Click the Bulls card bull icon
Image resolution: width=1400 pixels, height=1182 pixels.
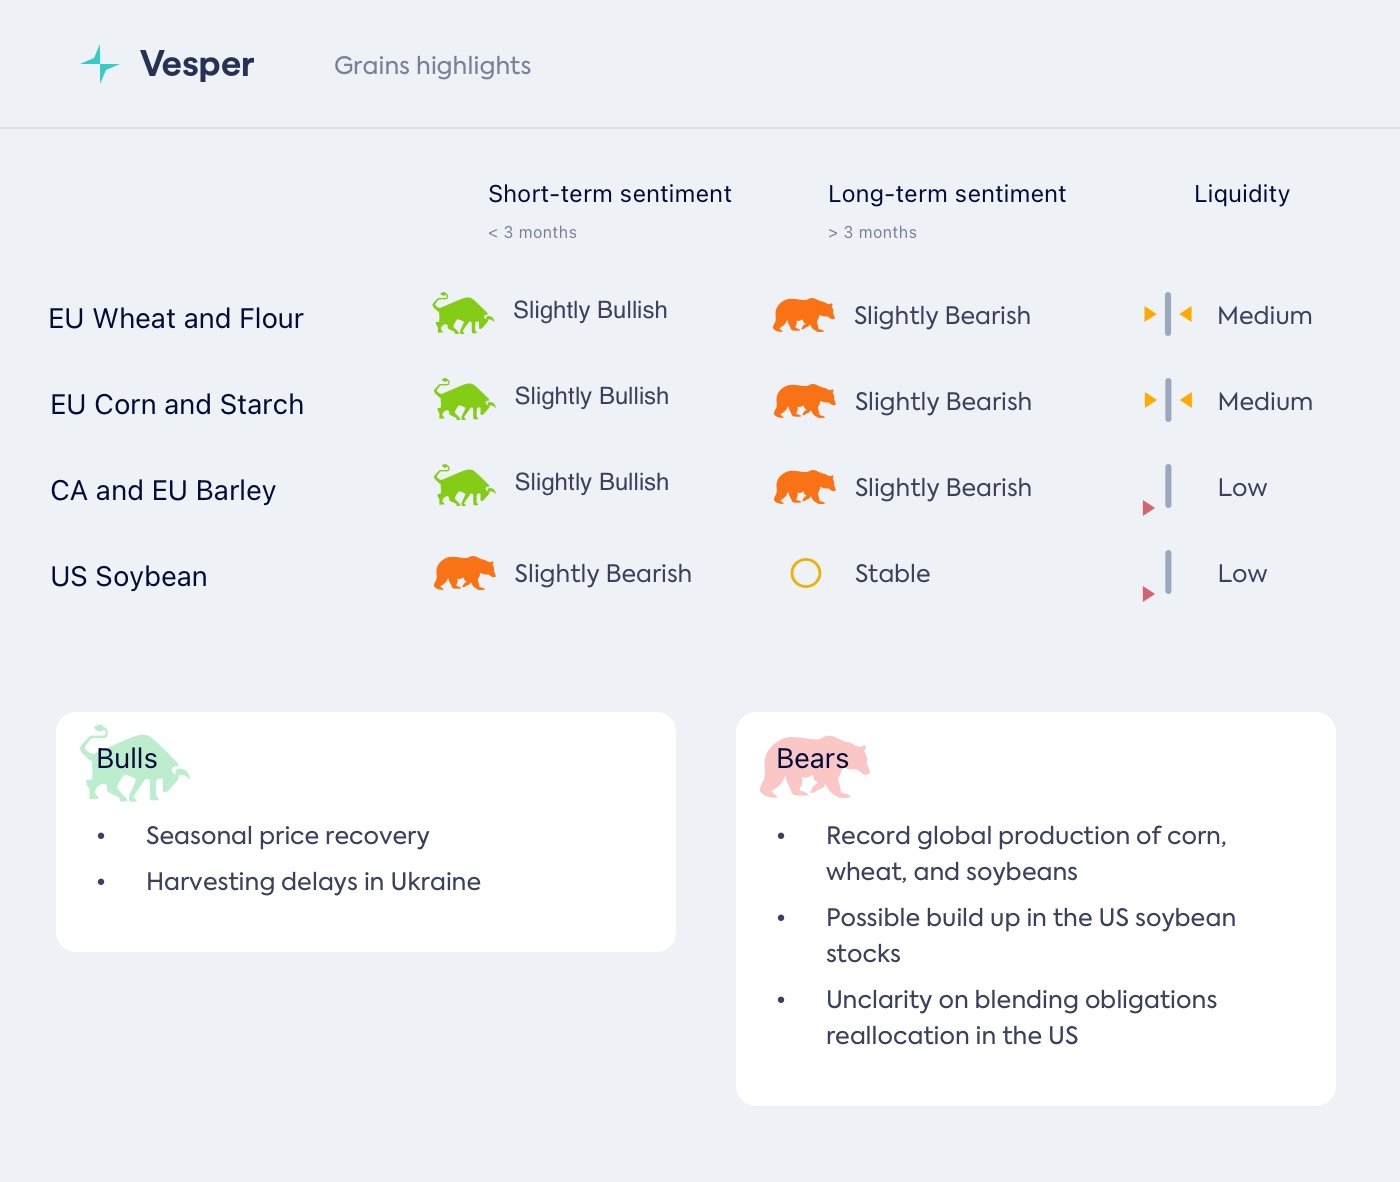click(x=134, y=765)
